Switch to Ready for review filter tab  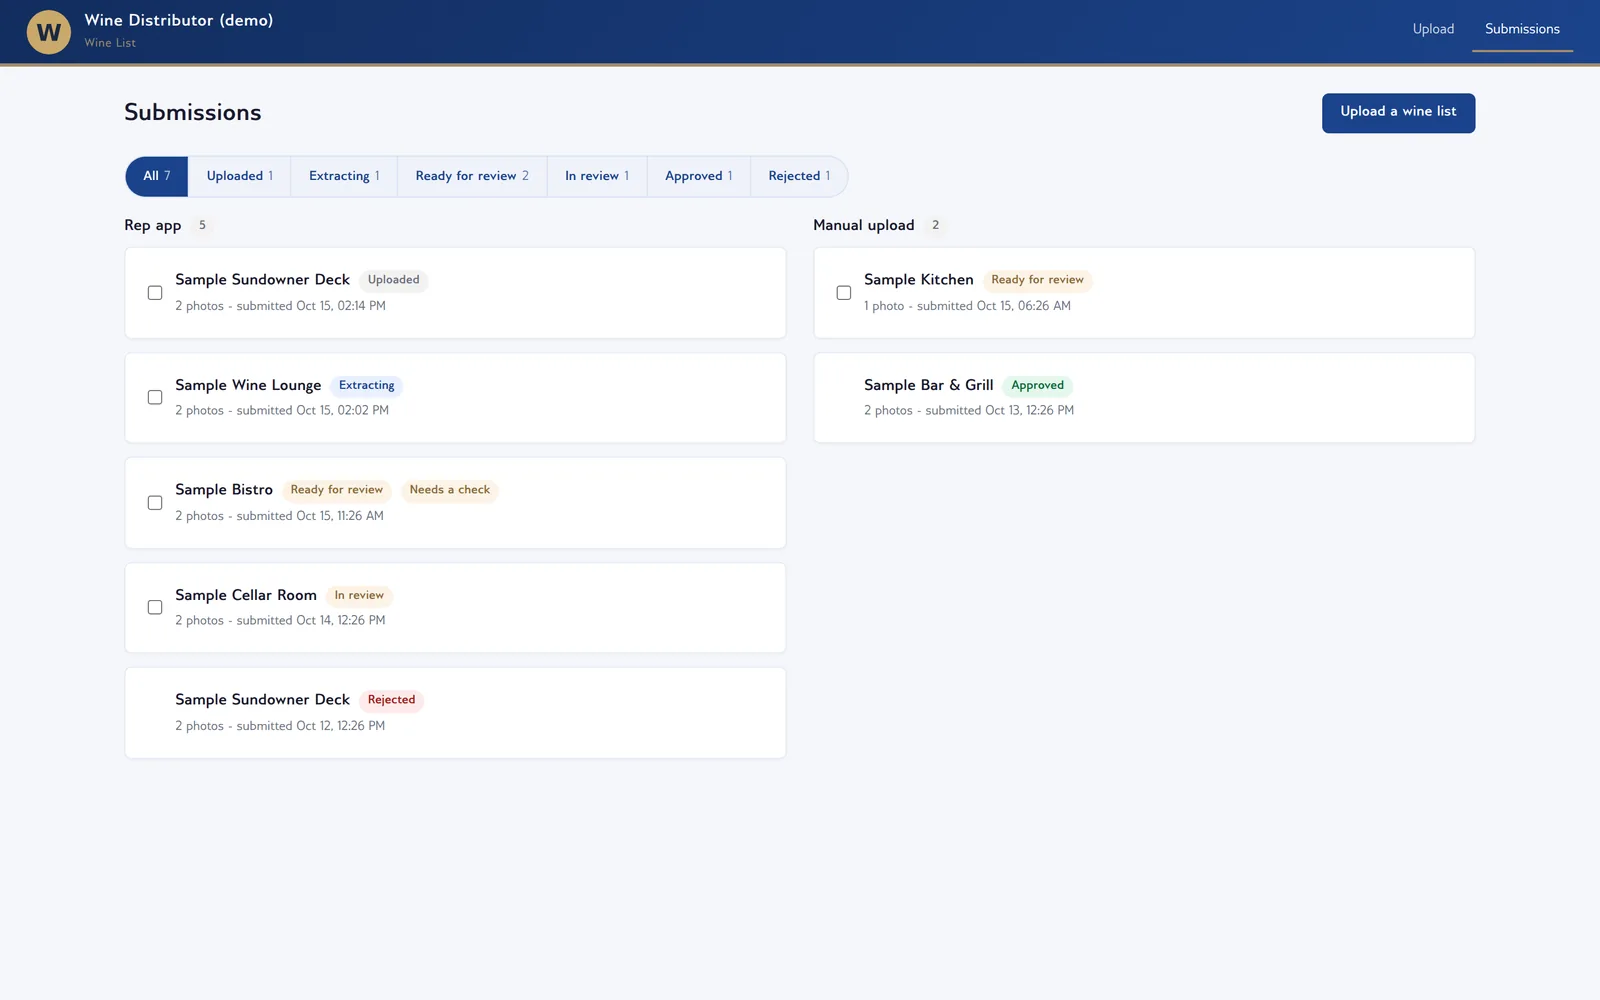coord(472,176)
